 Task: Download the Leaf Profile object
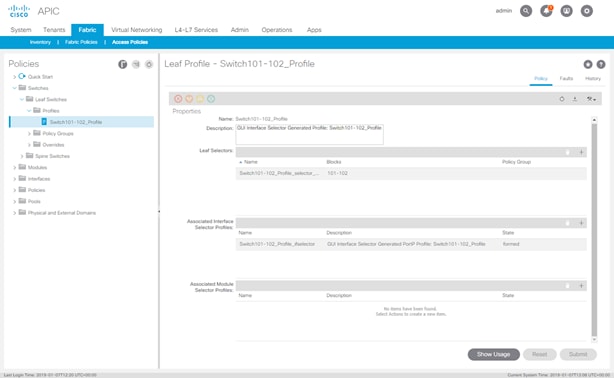pos(575,99)
